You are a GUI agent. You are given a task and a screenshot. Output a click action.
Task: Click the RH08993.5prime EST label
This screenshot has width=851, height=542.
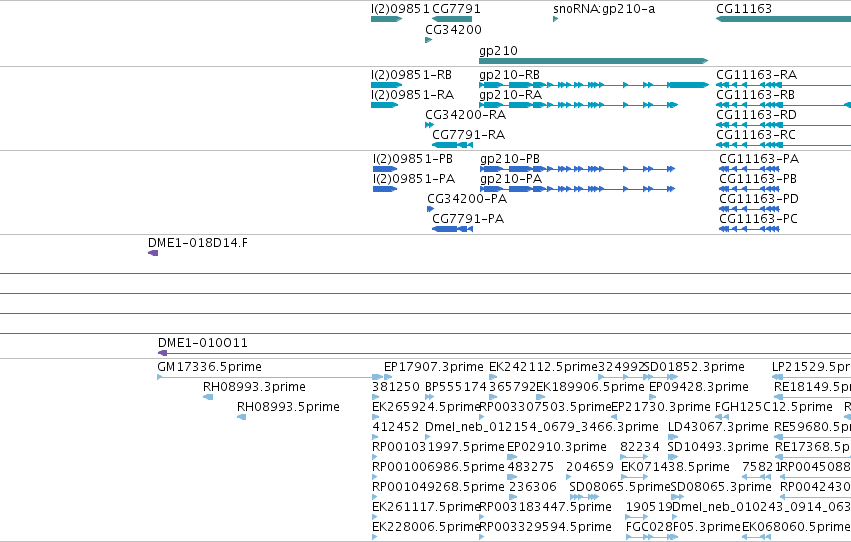point(288,407)
